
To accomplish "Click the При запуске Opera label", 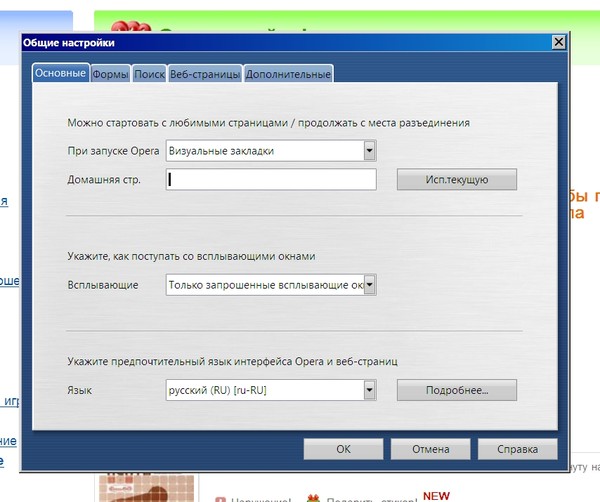I will pyautogui.click(x=113, y=151).
